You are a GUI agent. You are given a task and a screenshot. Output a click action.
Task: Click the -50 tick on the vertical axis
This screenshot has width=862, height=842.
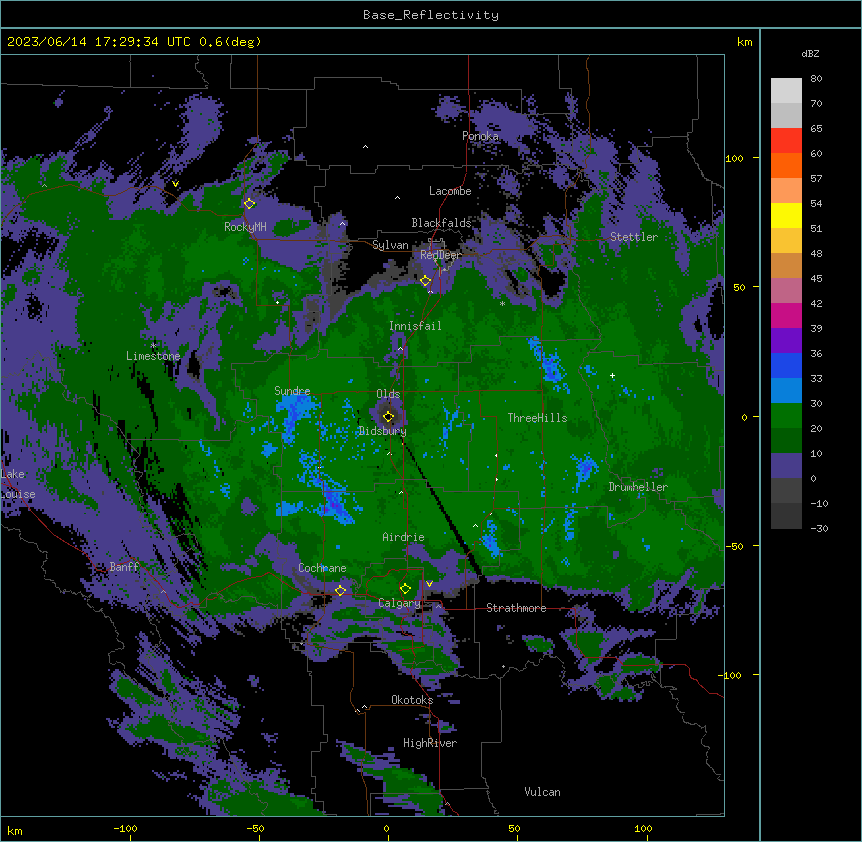pyautogui.click(x=734, y=546)
